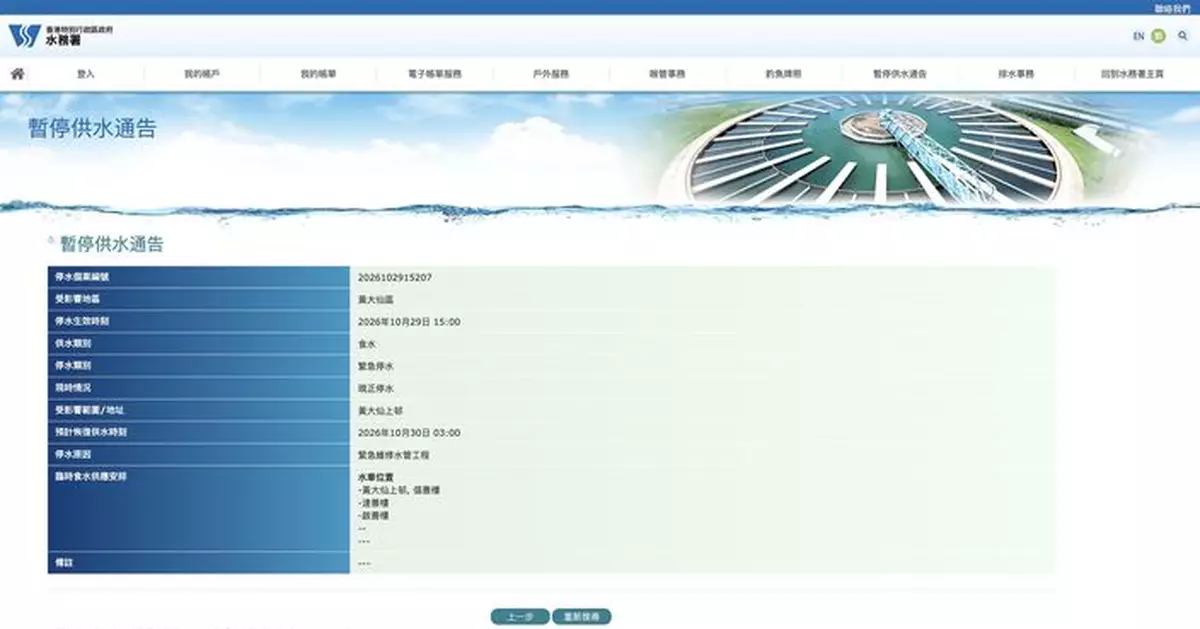This screenshot has width=1200, height=629.
Task: Go to the home page via house icon
Action: [x=17, y=74]
